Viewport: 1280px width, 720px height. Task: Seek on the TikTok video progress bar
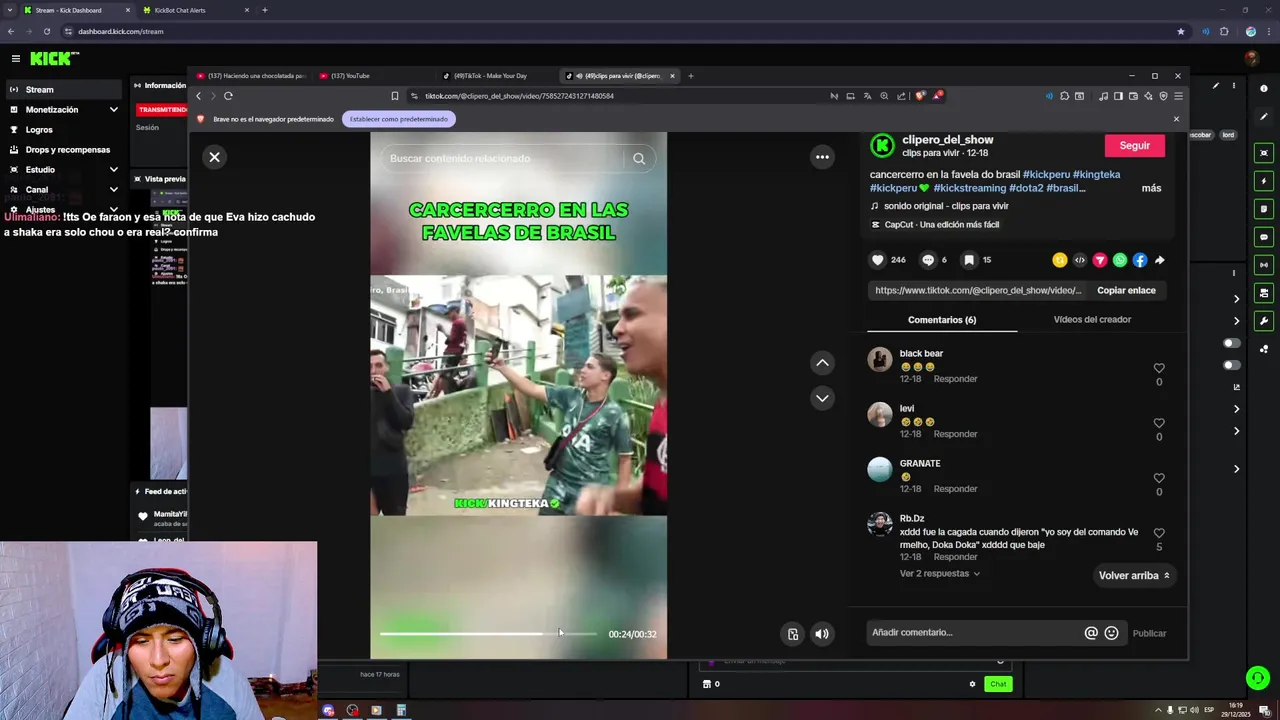488,634
